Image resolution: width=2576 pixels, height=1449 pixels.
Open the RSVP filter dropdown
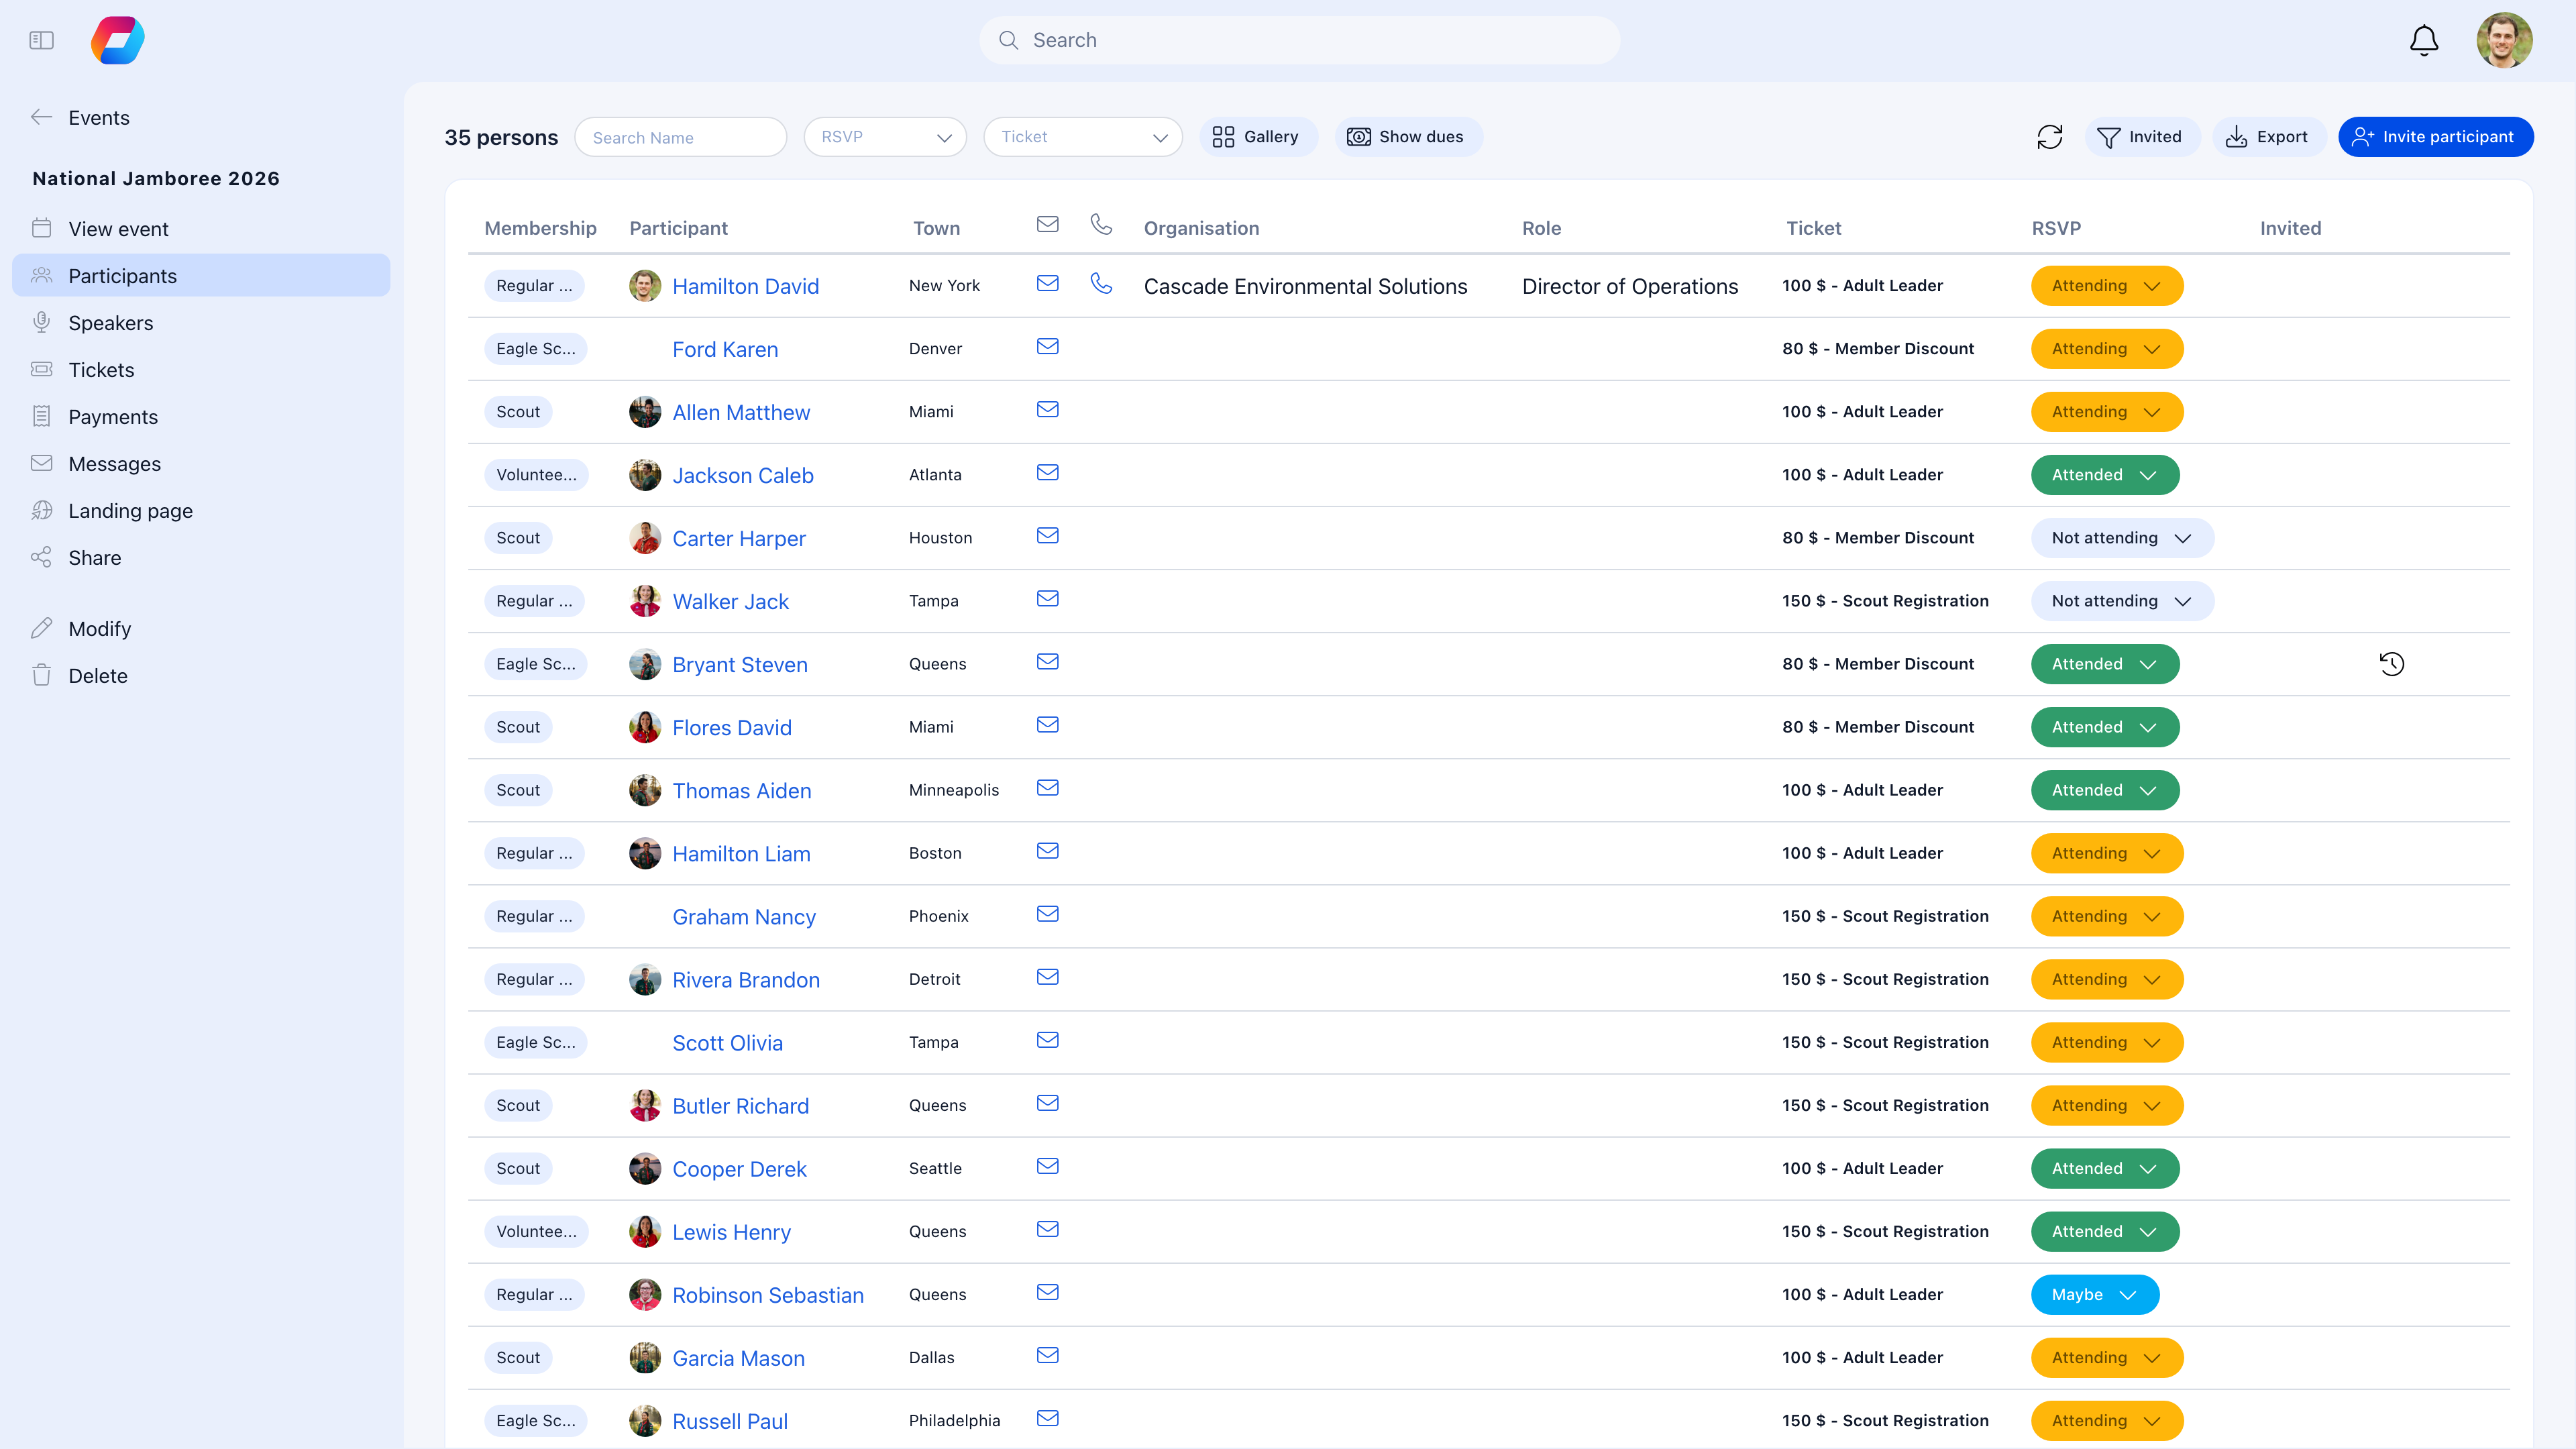884,137
